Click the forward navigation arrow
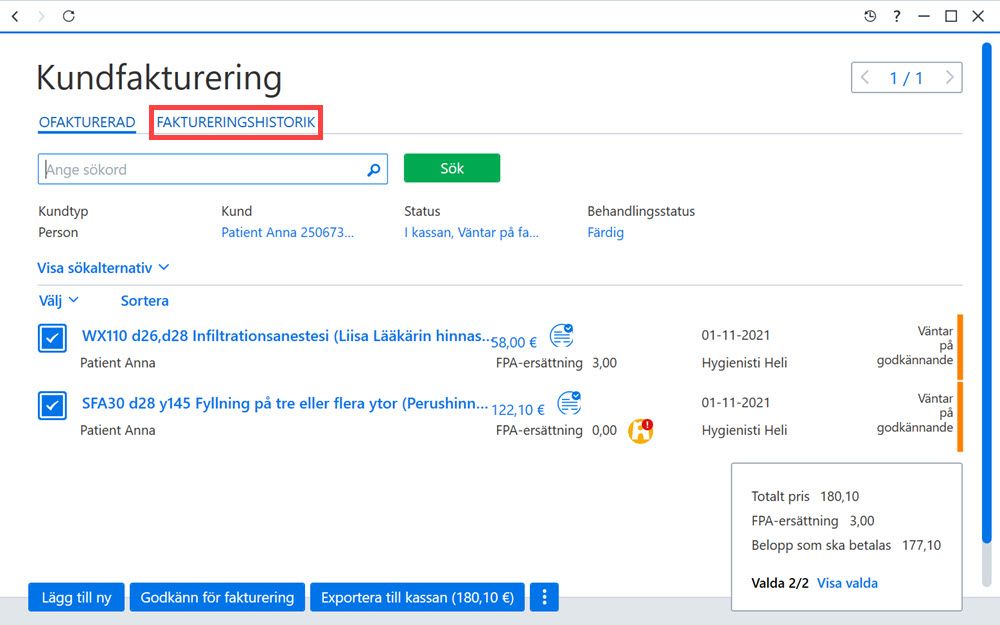The height and width of the screenshot is (625, 1000). point(41,16)
